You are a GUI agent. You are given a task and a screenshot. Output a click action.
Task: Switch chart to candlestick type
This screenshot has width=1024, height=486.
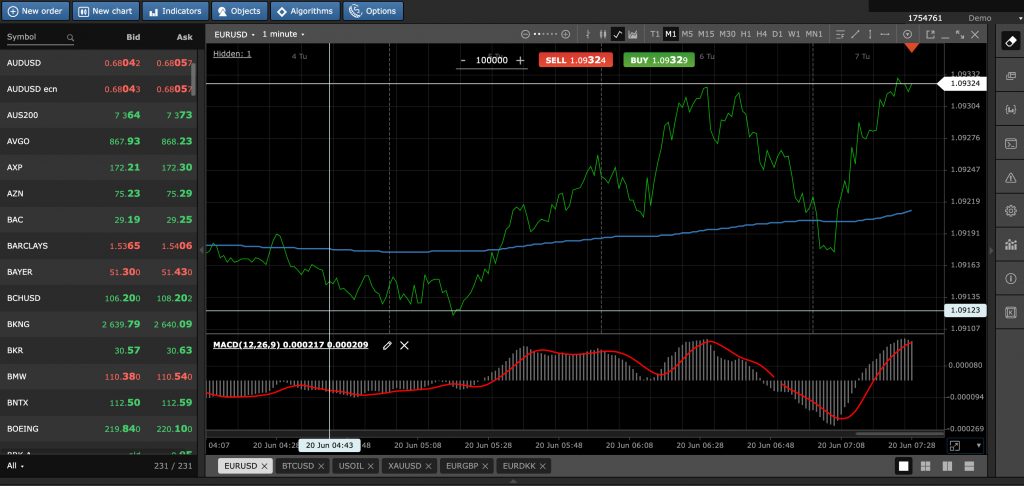(603, 34)
